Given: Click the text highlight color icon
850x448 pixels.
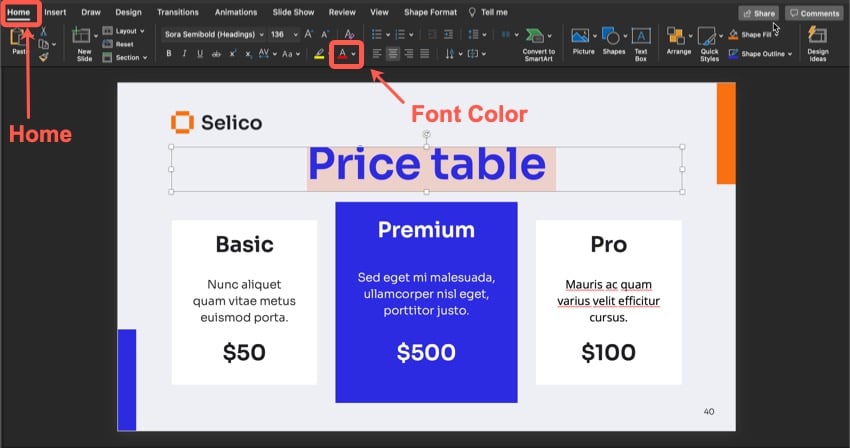Looking at the screenshot, I should (319, 53).
